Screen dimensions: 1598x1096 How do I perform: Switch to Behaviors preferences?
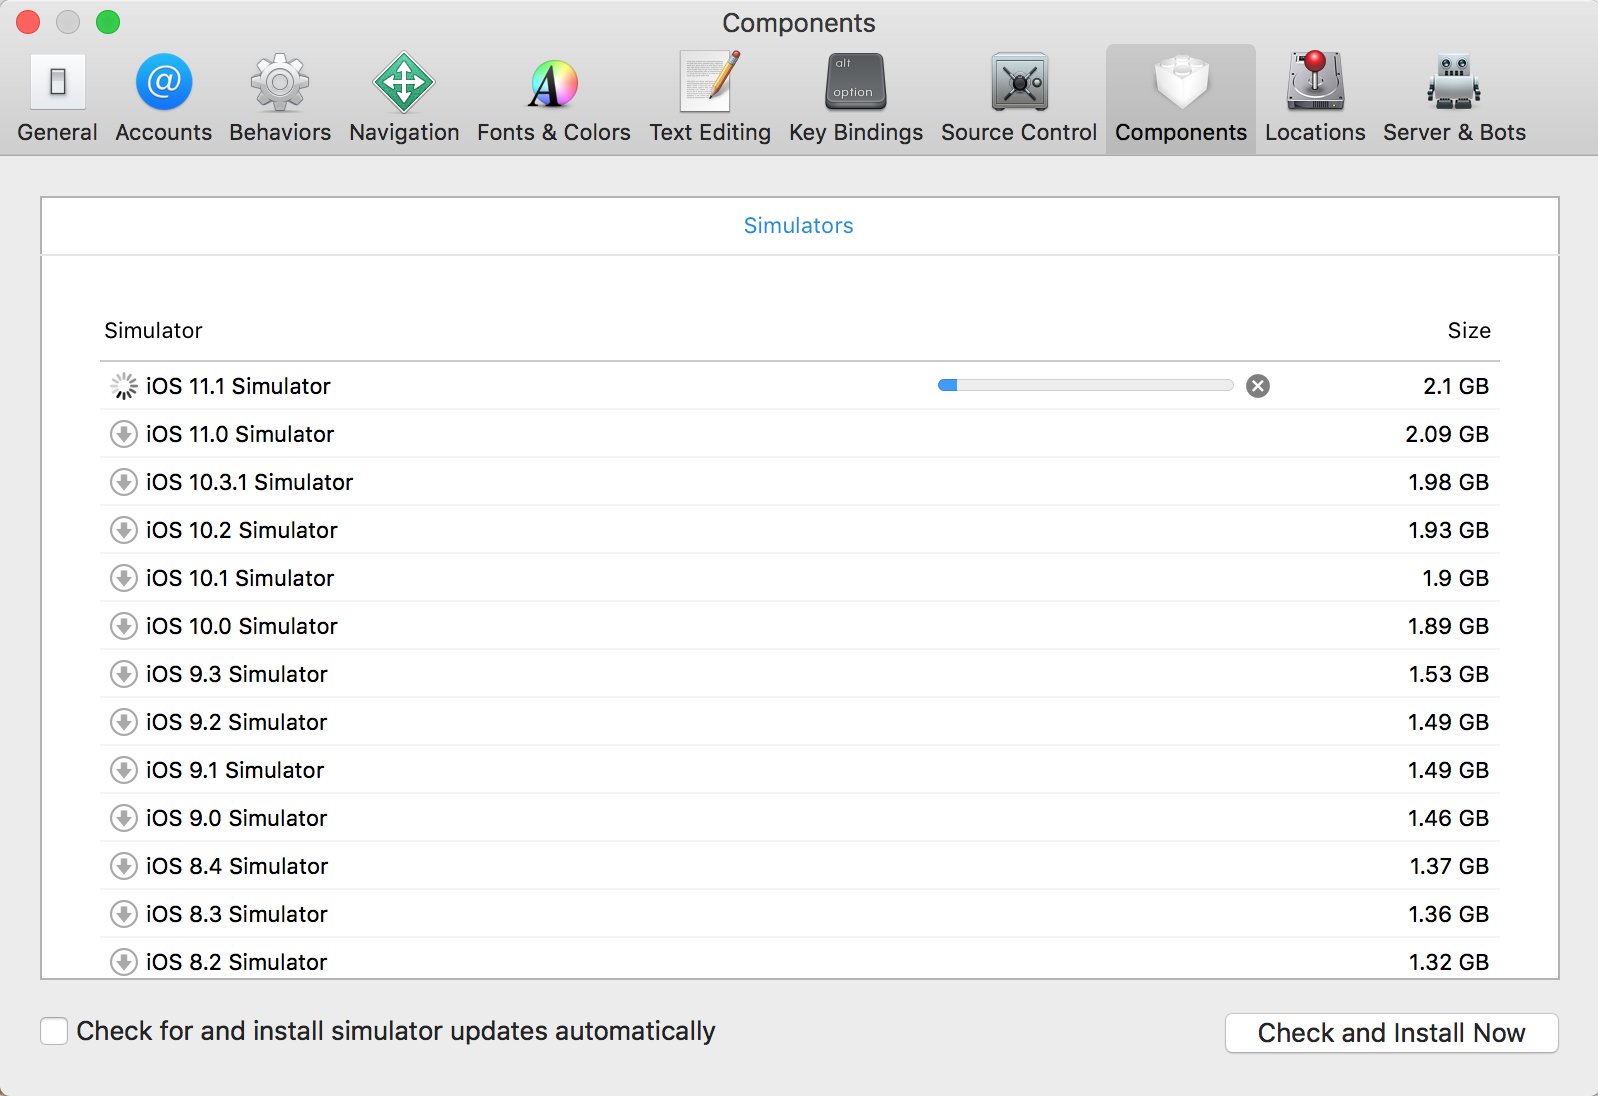tap(280, 99)
